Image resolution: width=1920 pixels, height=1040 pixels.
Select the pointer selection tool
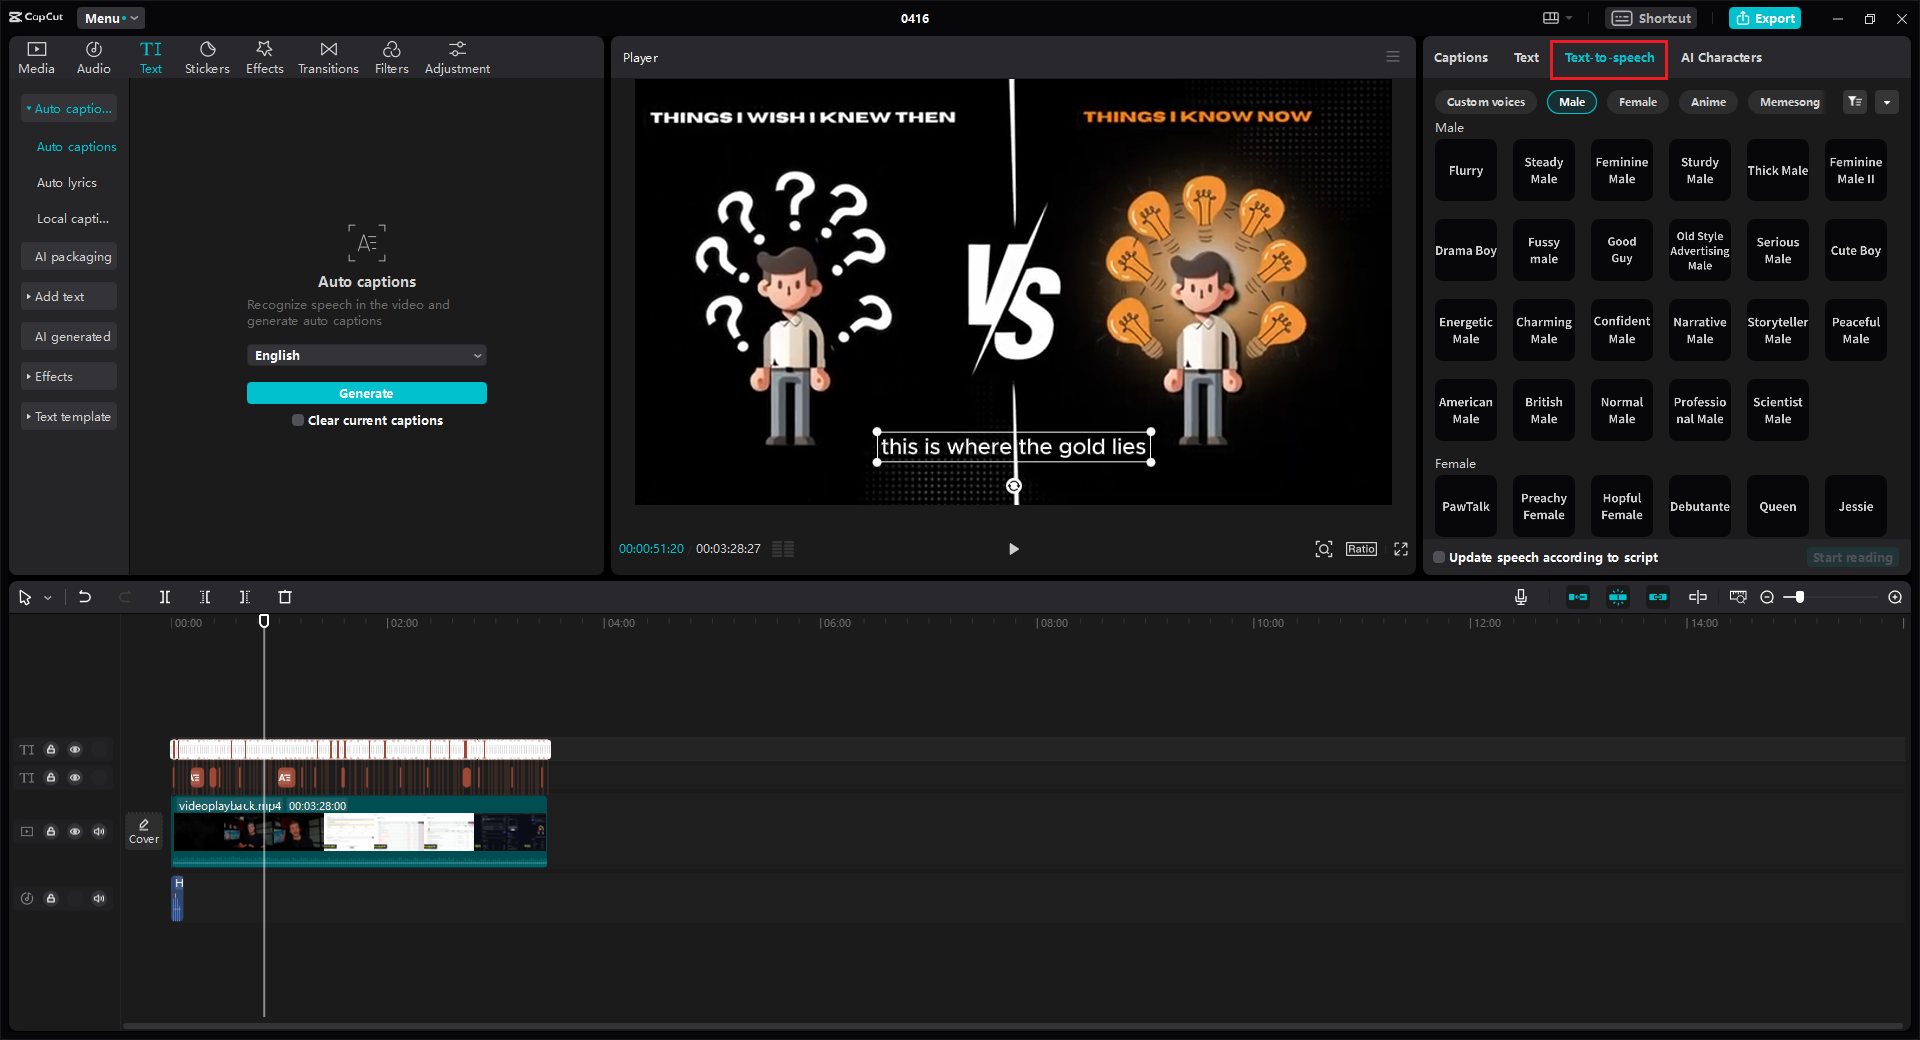25,597
